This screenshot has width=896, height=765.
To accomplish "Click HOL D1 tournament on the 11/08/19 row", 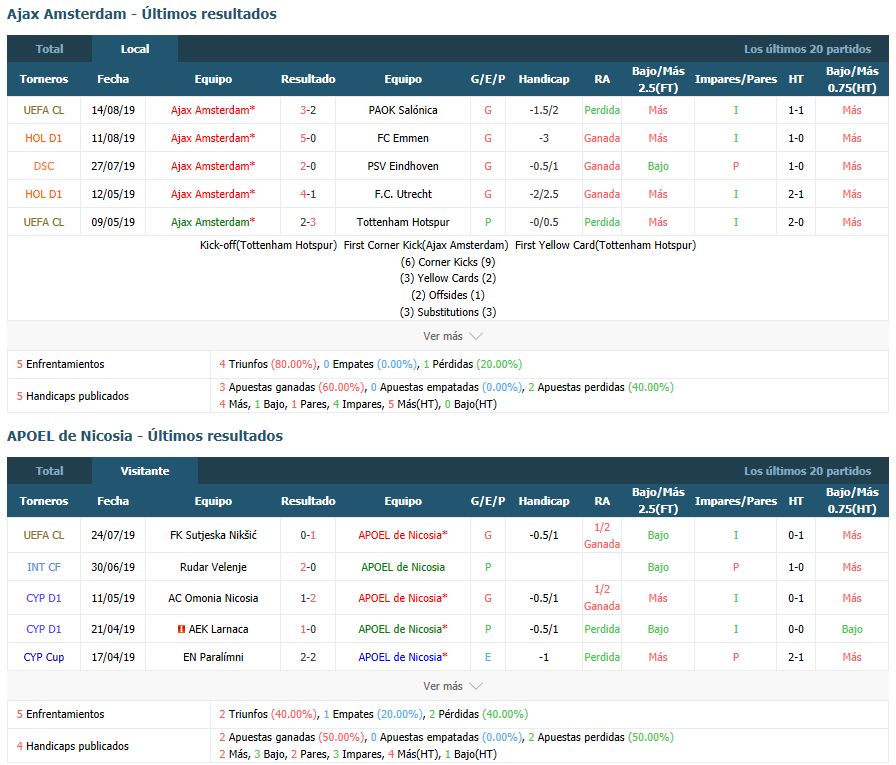I will point(44,138).
